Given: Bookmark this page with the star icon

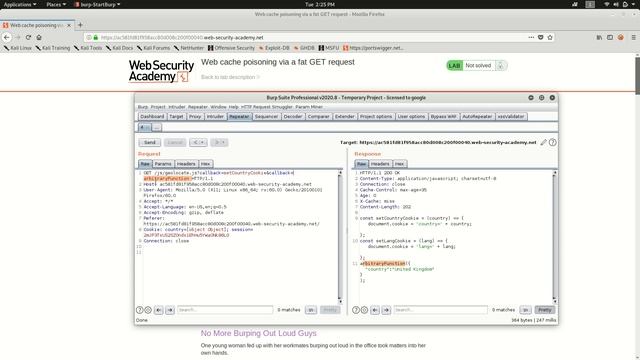Looking at the screenshot, I should (x=550, y=37).
